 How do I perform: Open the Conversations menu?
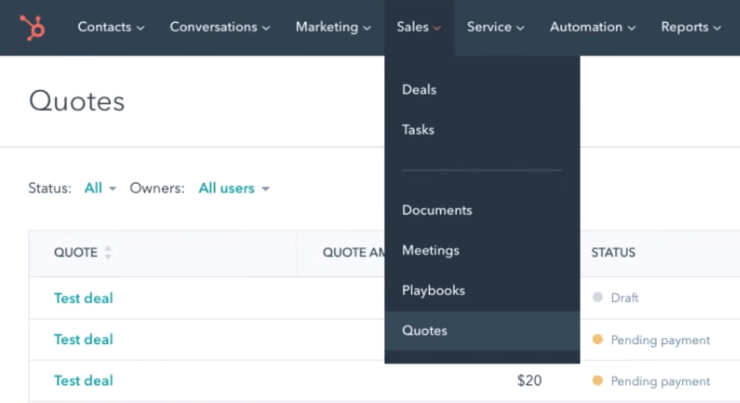(220, 27)
